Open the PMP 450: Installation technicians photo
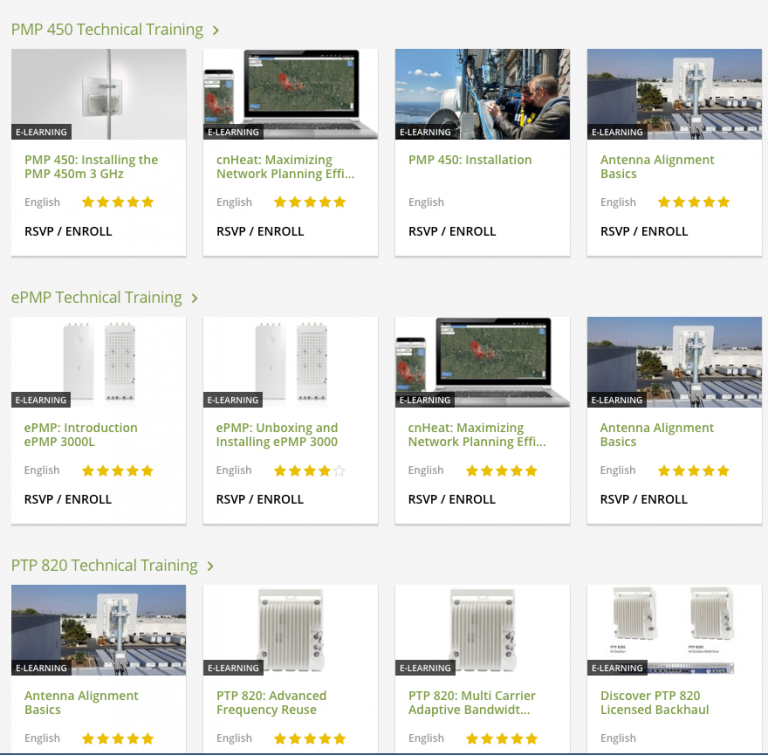 [482, 94]
